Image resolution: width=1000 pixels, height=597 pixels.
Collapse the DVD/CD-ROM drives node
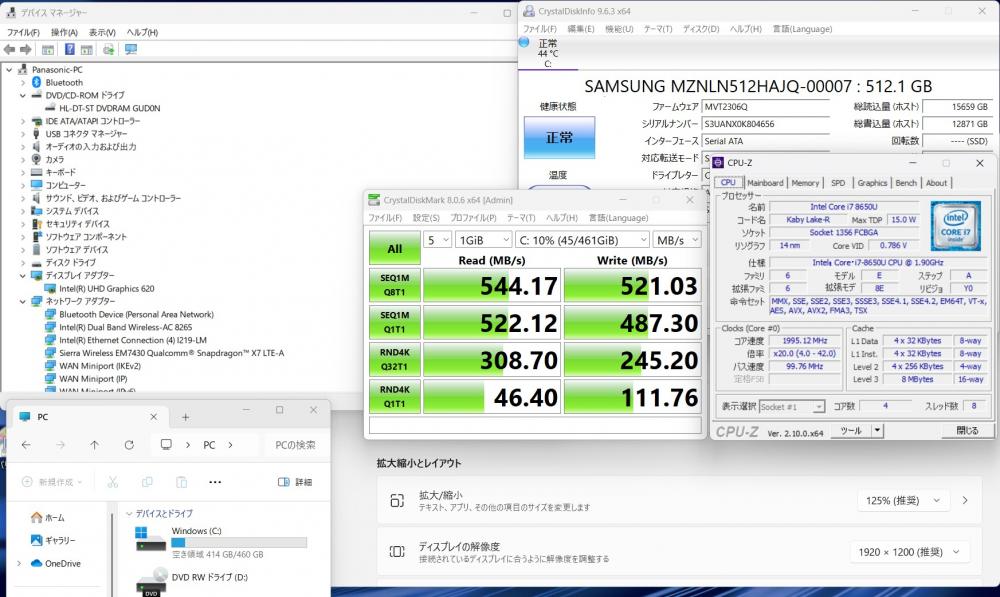[x=23, y=95]
